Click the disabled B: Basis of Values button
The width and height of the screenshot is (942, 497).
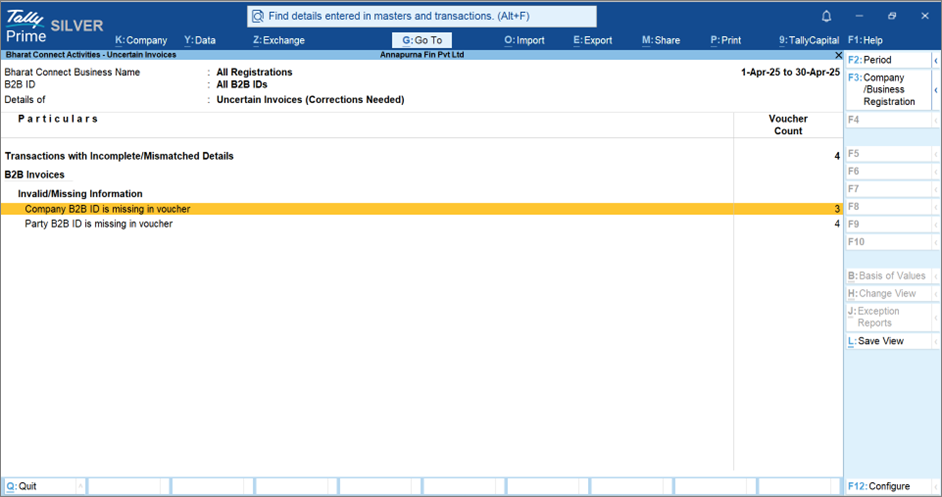pyautogui.click(x=889, y=276)
